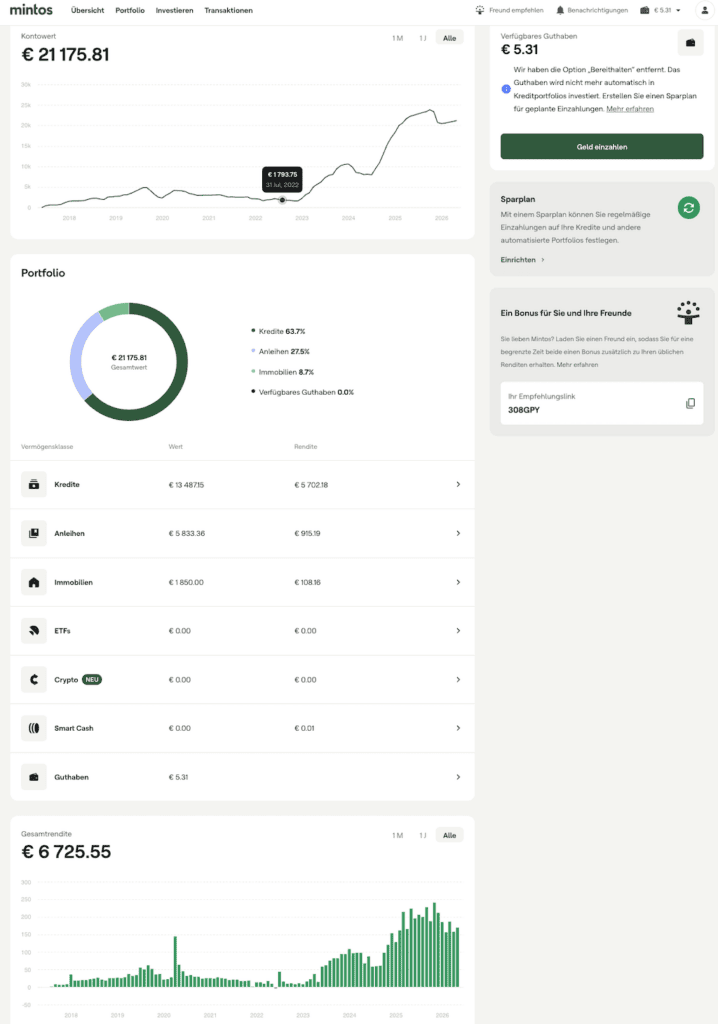Click the referral code 308GPY

pos(524,410)
